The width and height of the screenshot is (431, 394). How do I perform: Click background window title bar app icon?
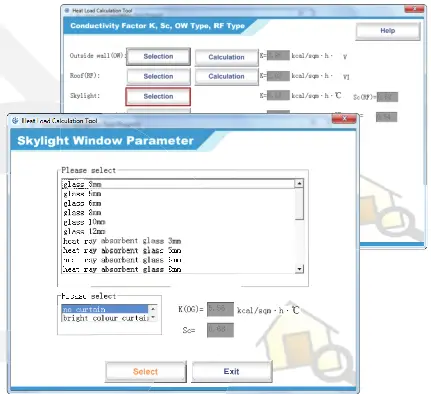(x=67, y=11)
